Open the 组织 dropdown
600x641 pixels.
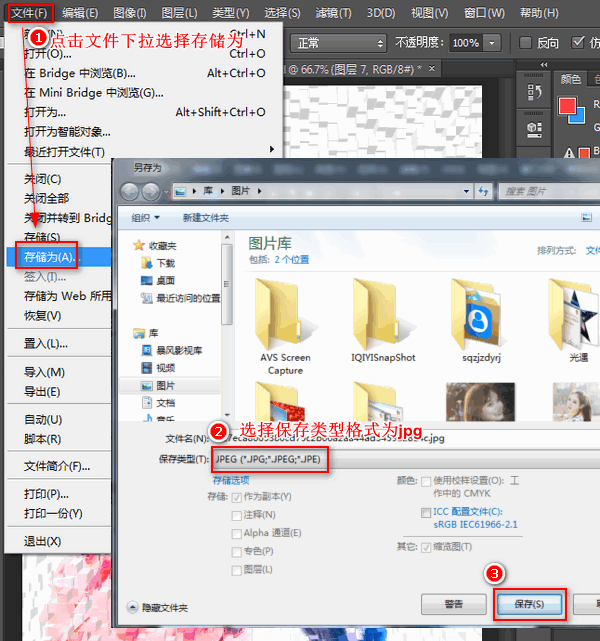pyautogui.click(x=145, y=218)
